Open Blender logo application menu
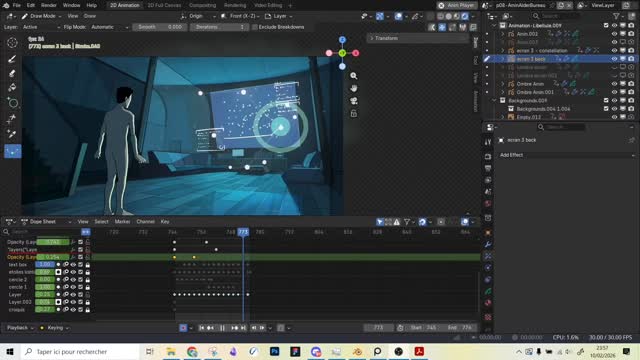640x360 pixels. pyautogui.click(x=6, y=5)
